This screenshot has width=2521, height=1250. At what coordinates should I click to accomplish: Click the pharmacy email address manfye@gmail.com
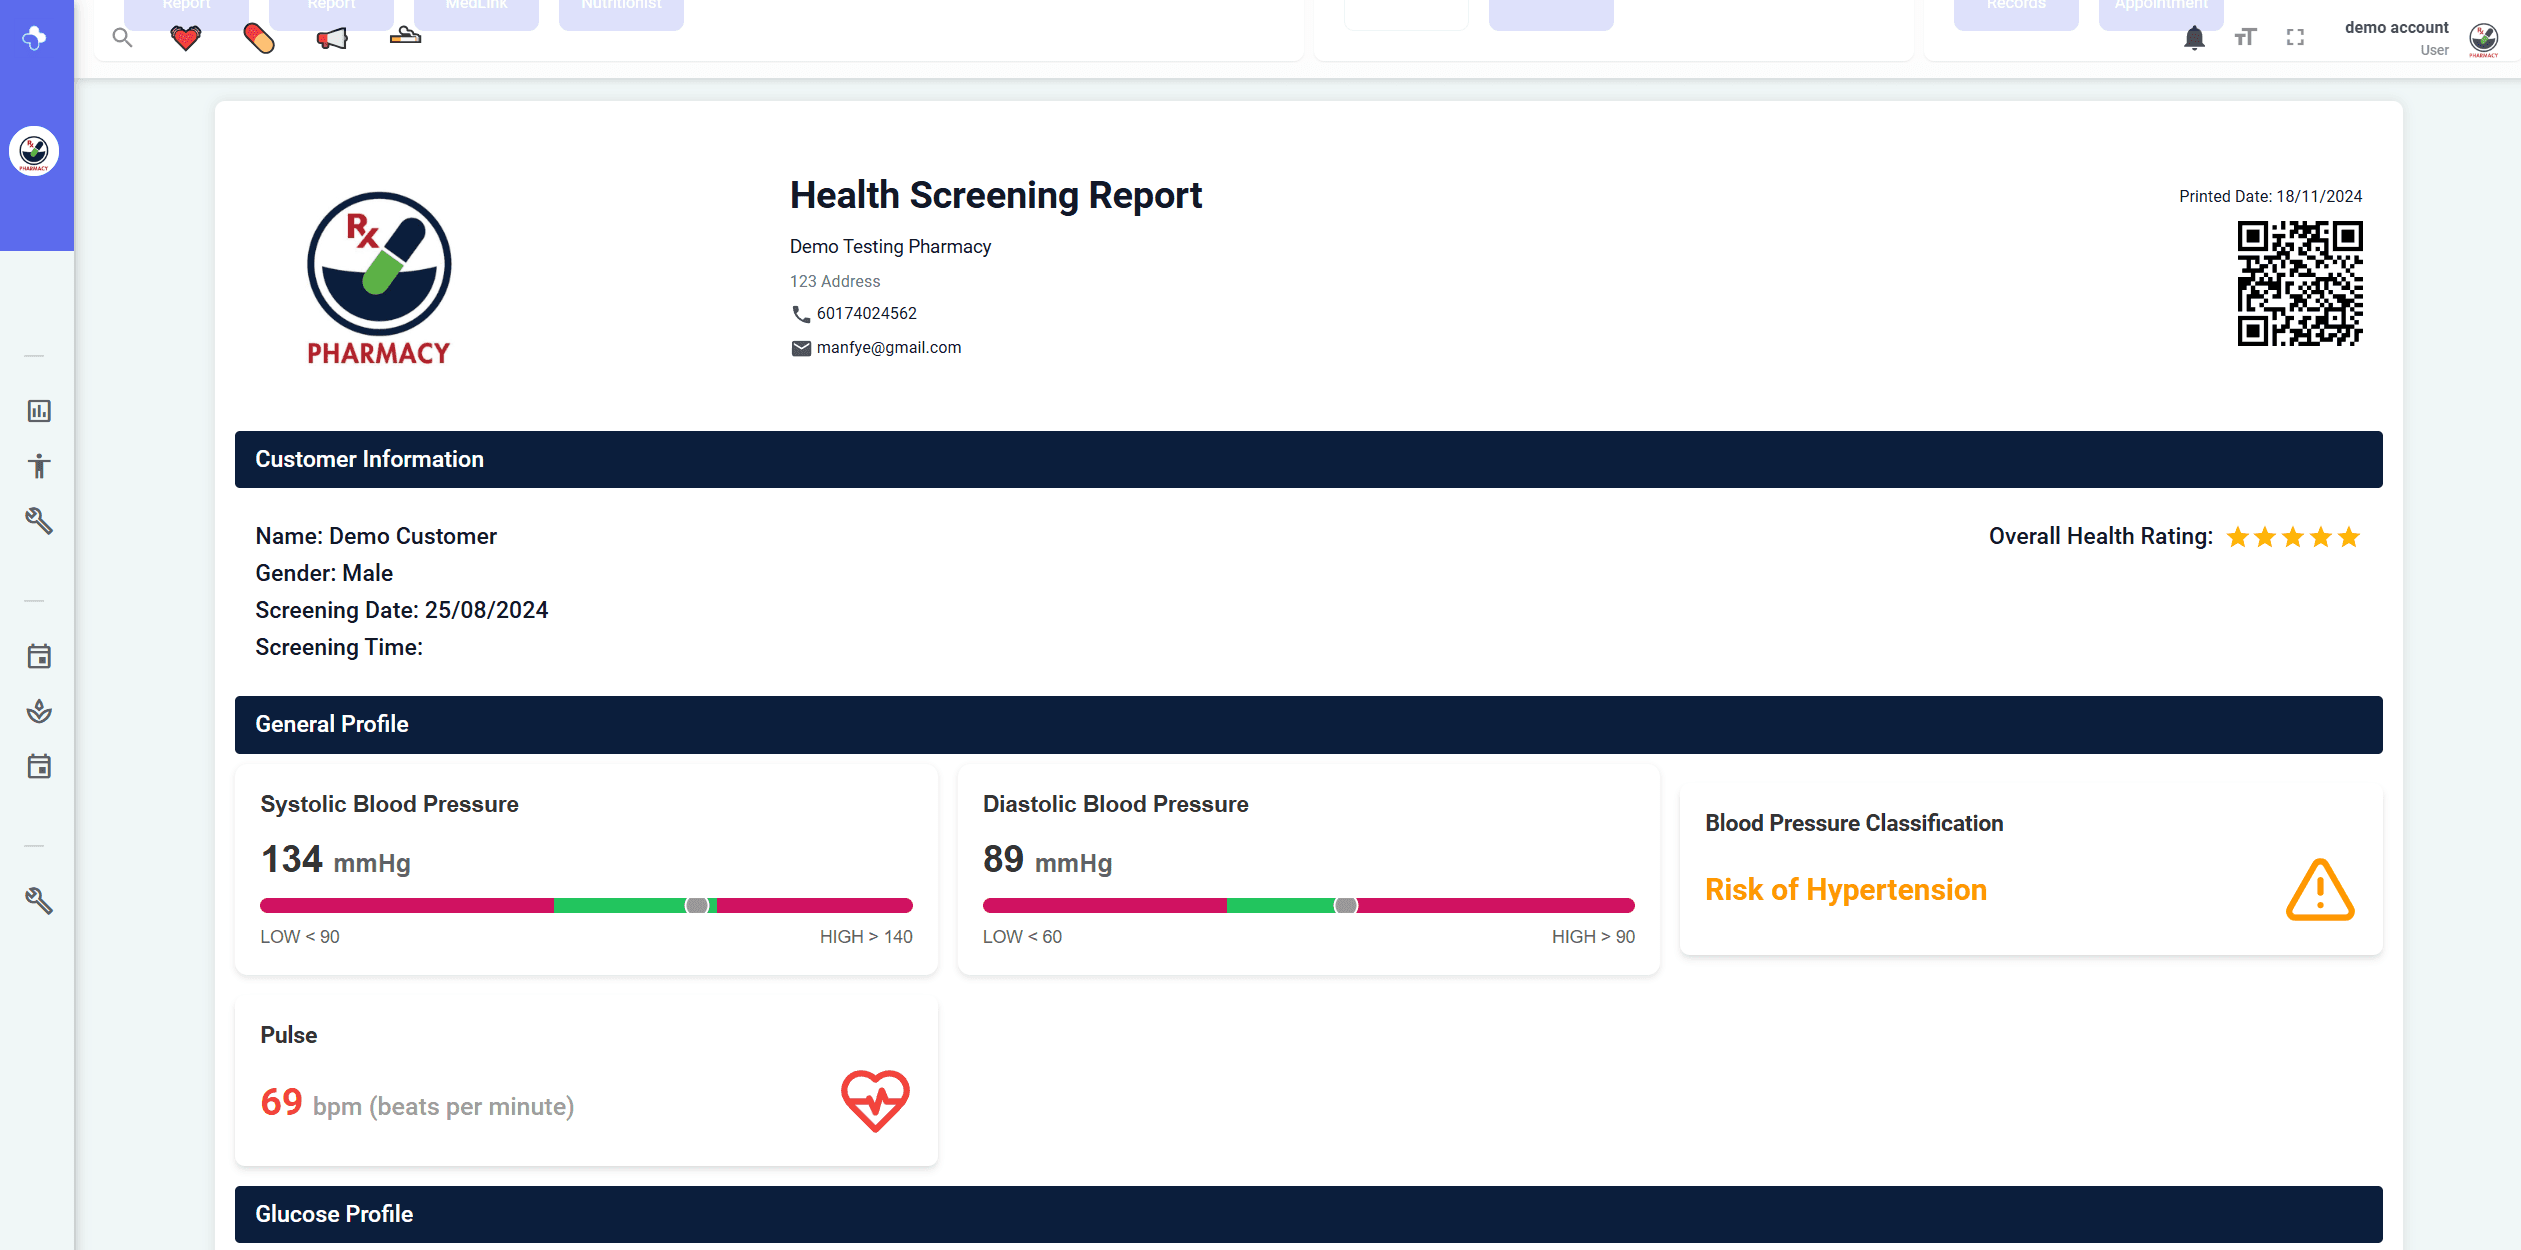[x=888, y=348]
